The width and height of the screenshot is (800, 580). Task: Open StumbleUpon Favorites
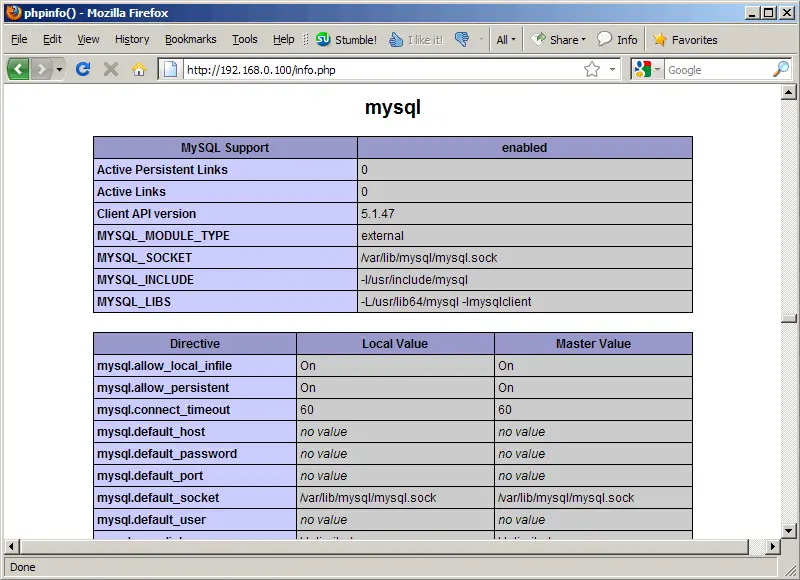[685, 39]
